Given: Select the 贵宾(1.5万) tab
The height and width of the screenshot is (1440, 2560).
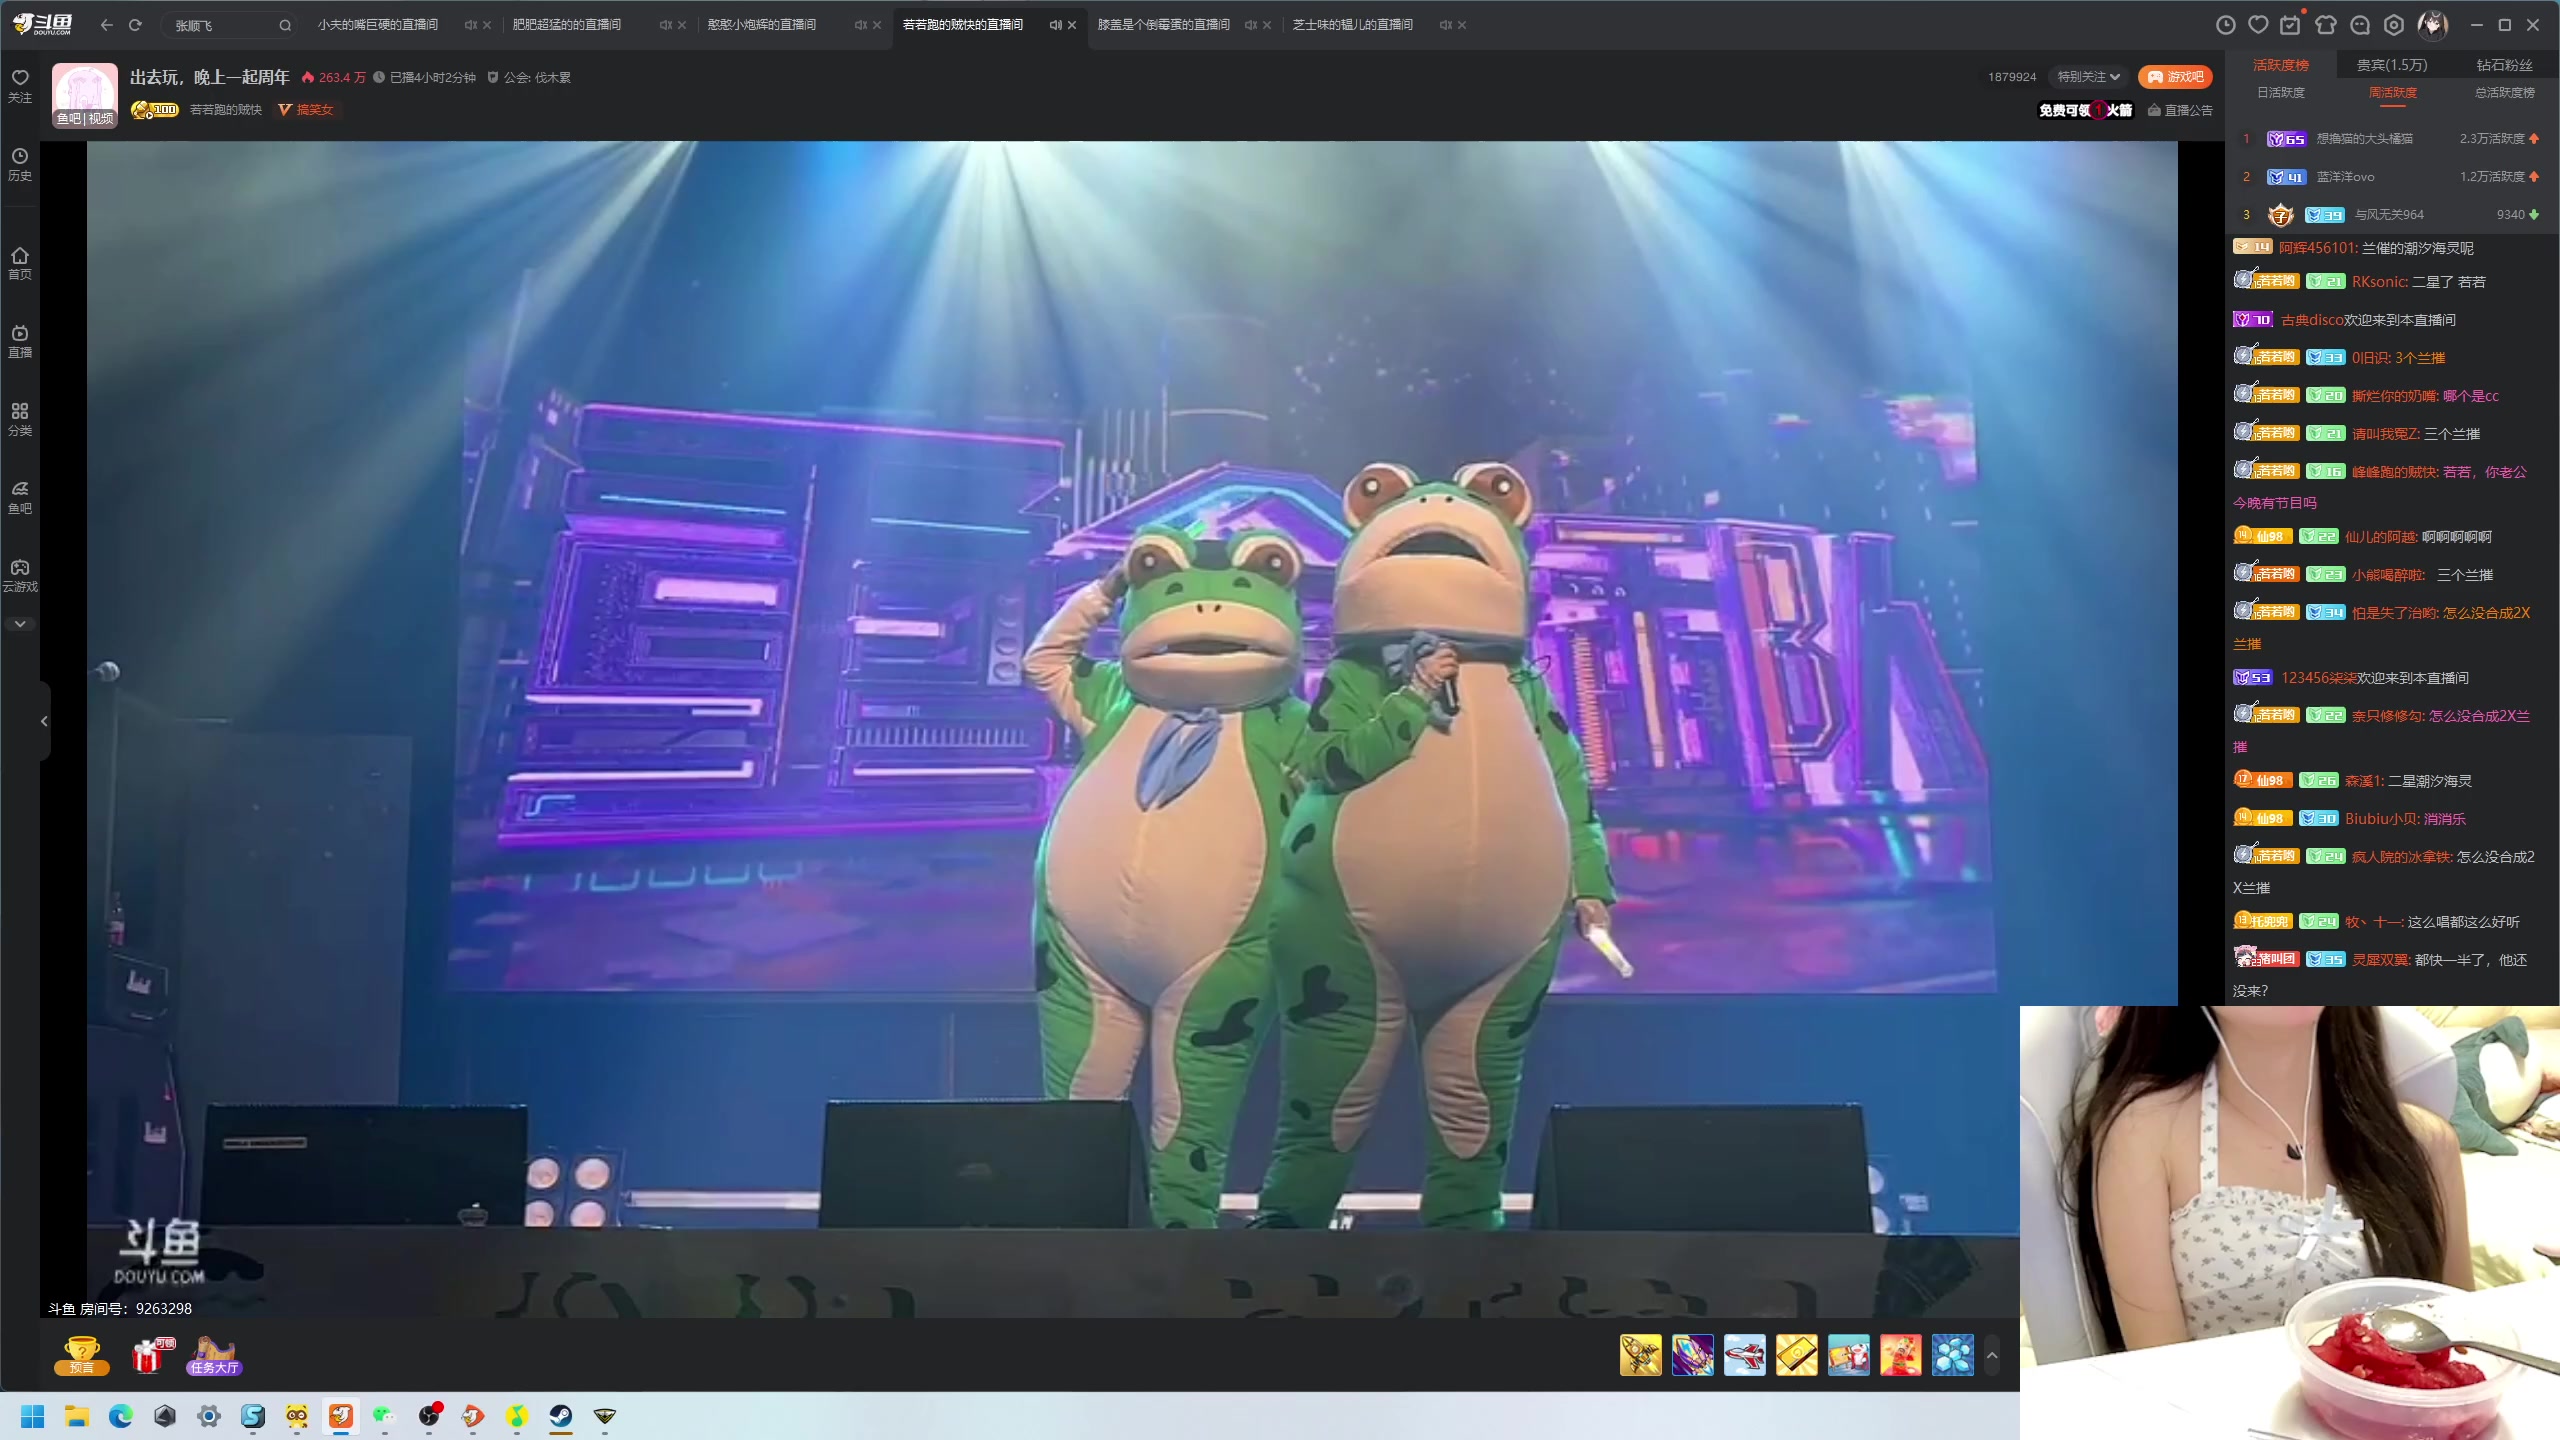Looking at the screenshot, I should coord(2392,65).
